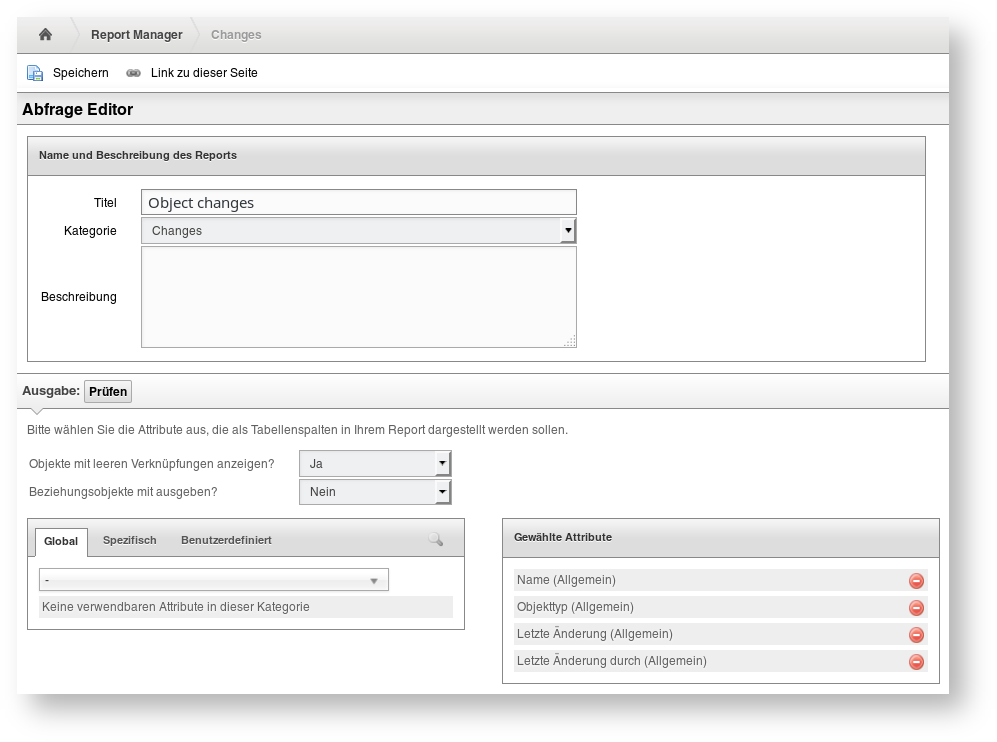
Task: Go to Report Manager breadcrumb
Action: click(136, 35)
